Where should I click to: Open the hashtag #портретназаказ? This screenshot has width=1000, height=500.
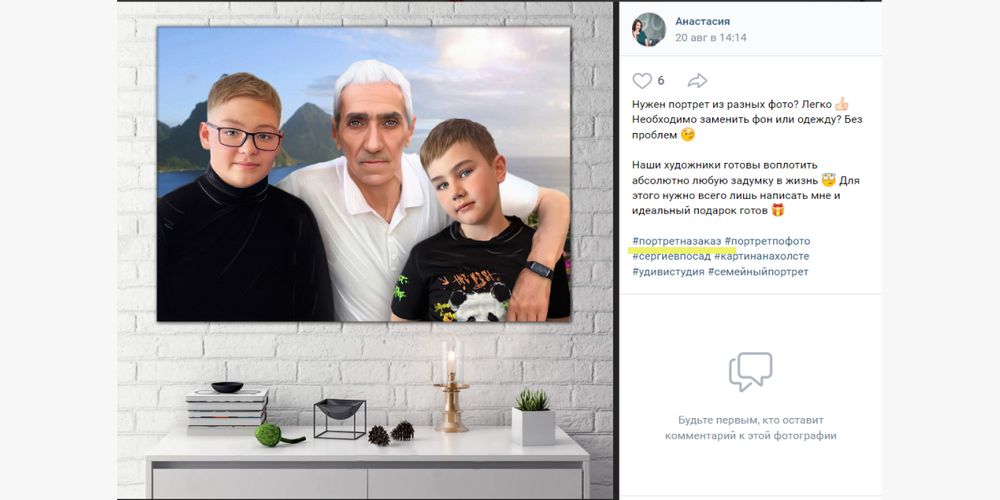point(677,241)
